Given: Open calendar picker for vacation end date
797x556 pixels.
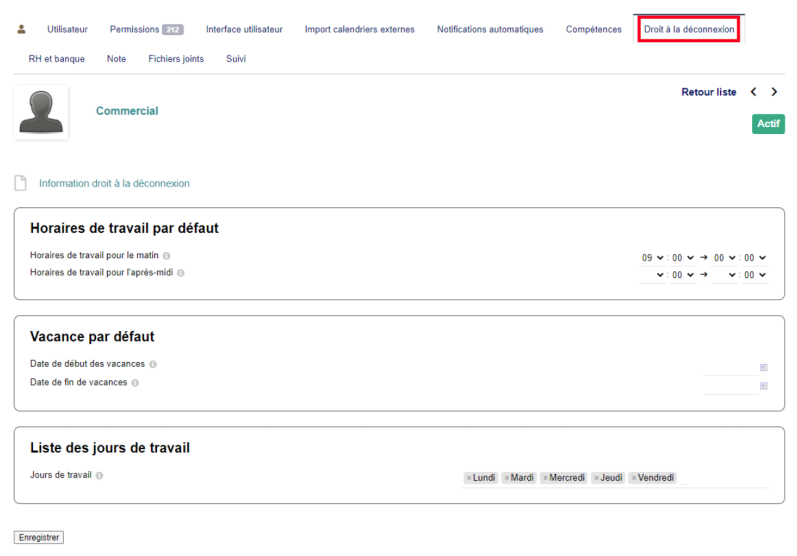Looking at the screenshot, I should pyautogui.click(x=763, y=386).
